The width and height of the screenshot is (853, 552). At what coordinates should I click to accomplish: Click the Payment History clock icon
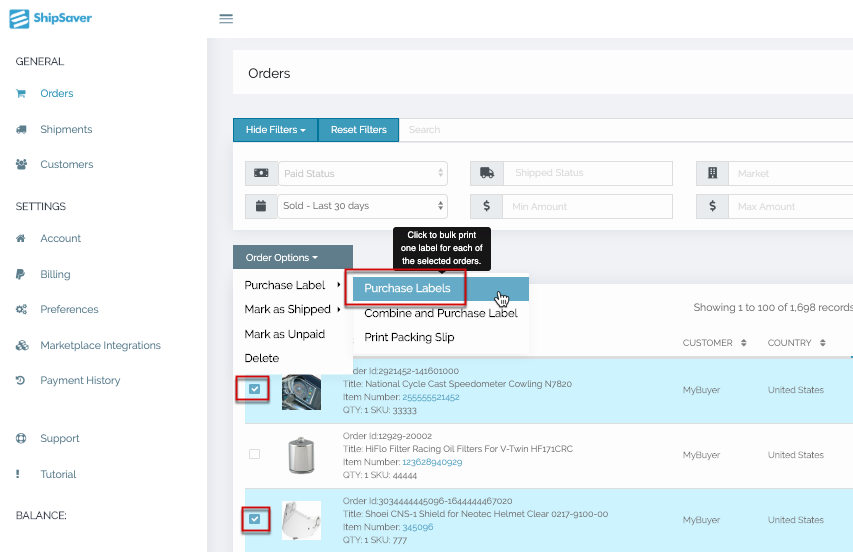pyautogui.click(x=21, y=381)
